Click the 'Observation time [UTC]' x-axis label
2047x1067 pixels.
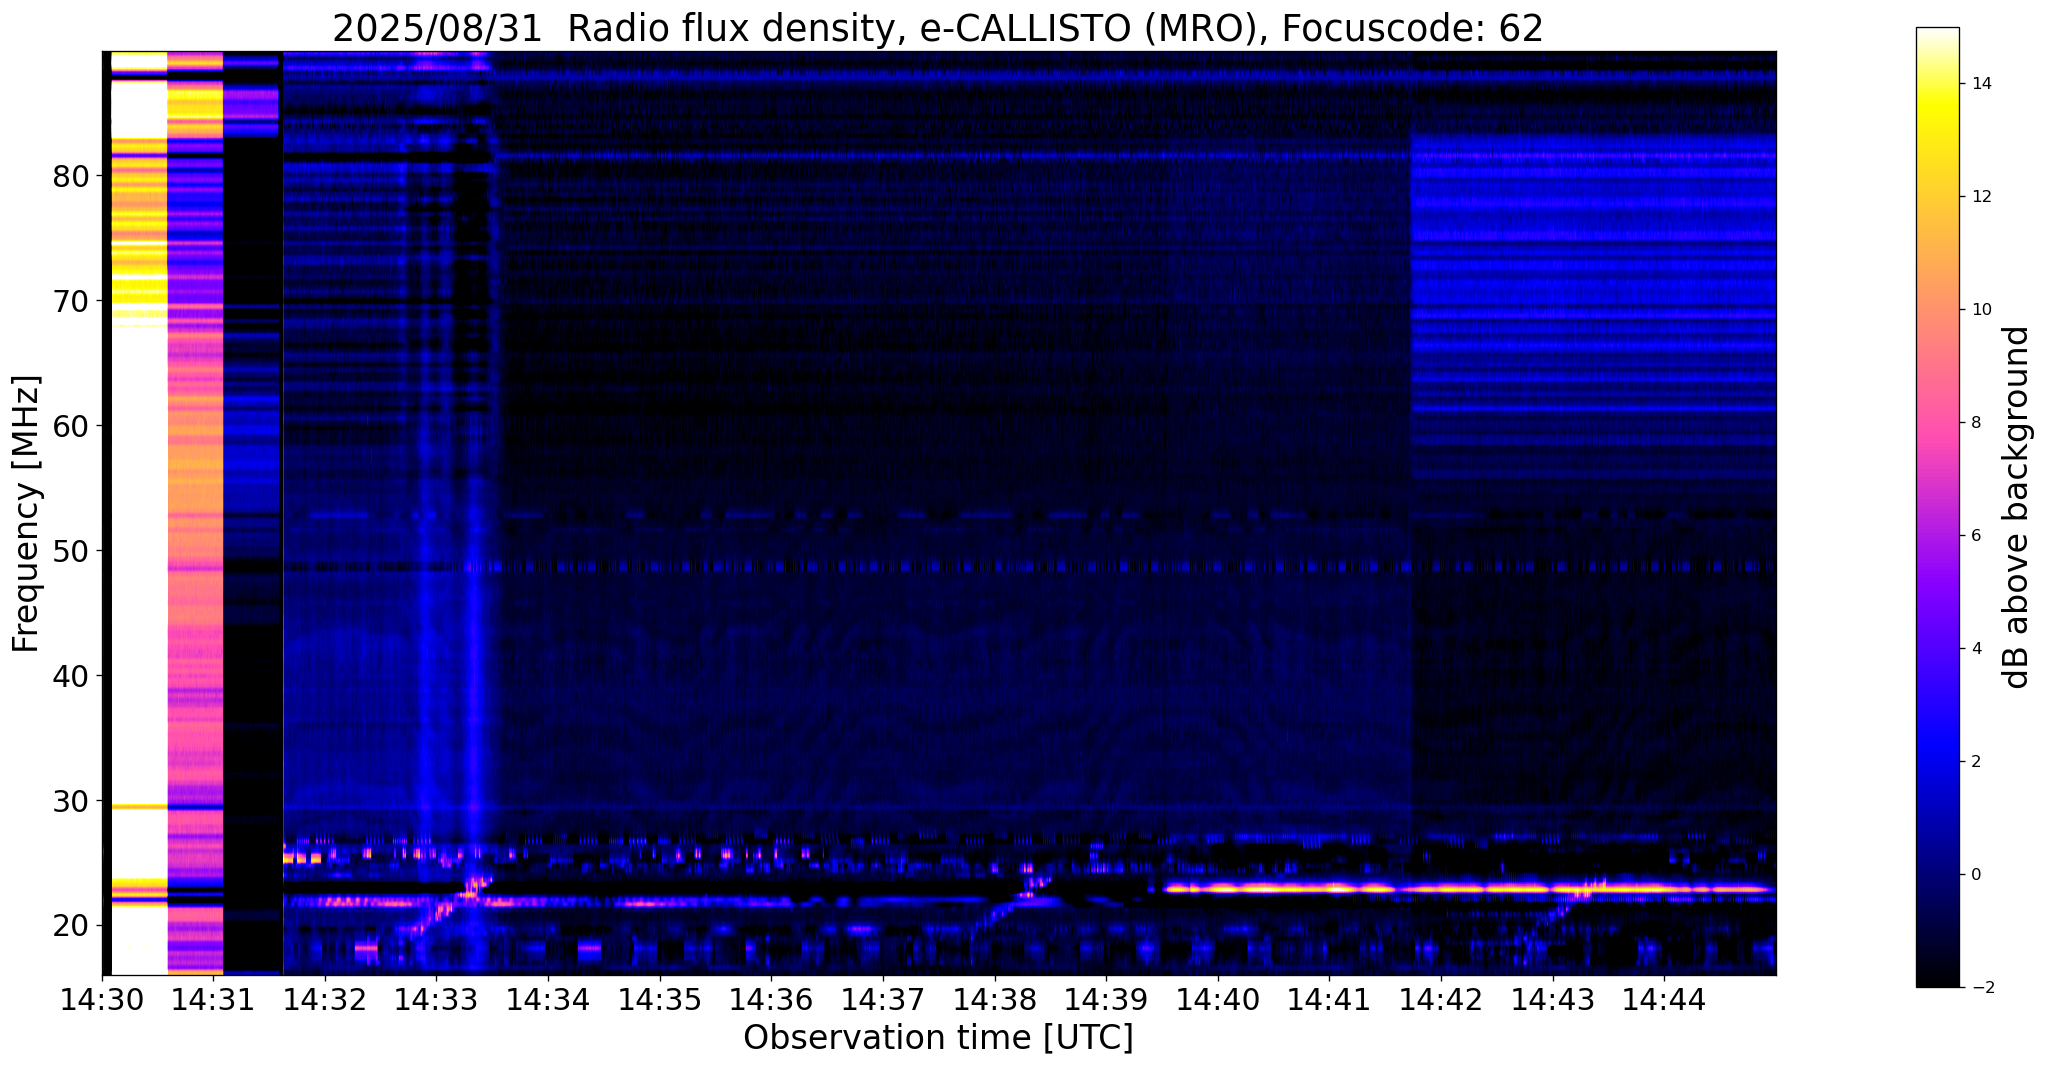(x=938, y=1038)
